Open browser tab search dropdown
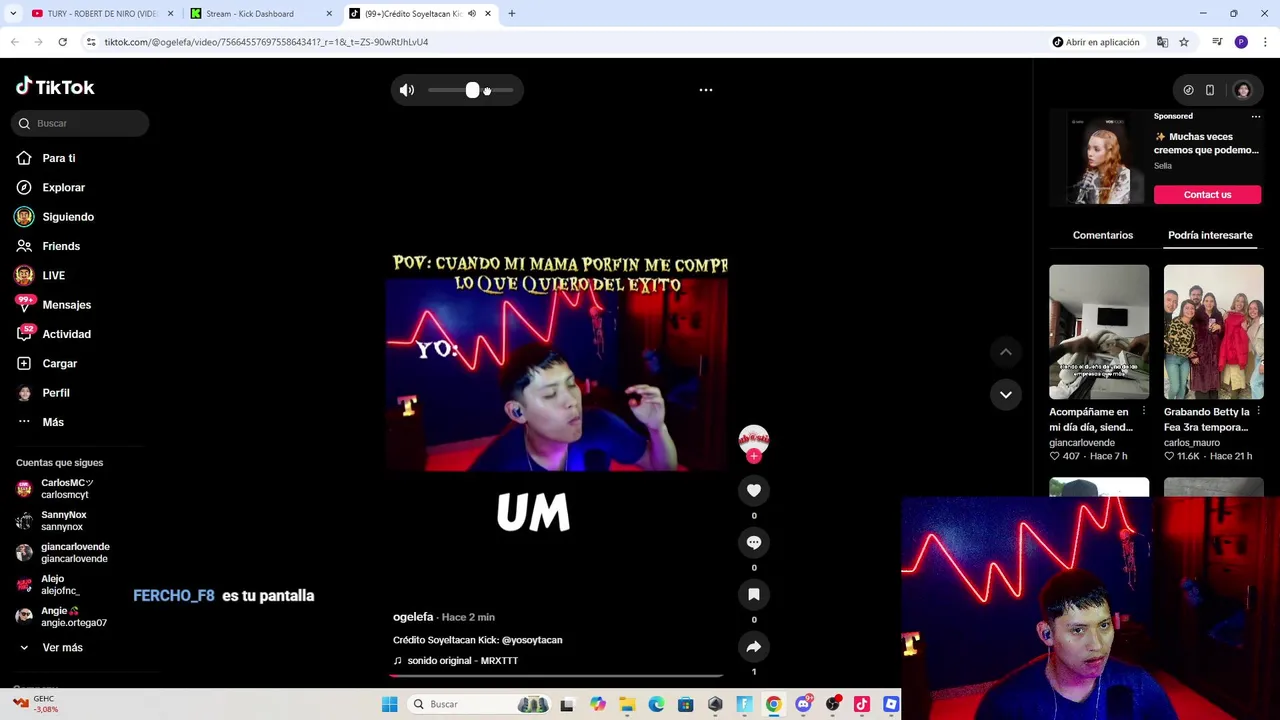 click(x=13, y=14)
